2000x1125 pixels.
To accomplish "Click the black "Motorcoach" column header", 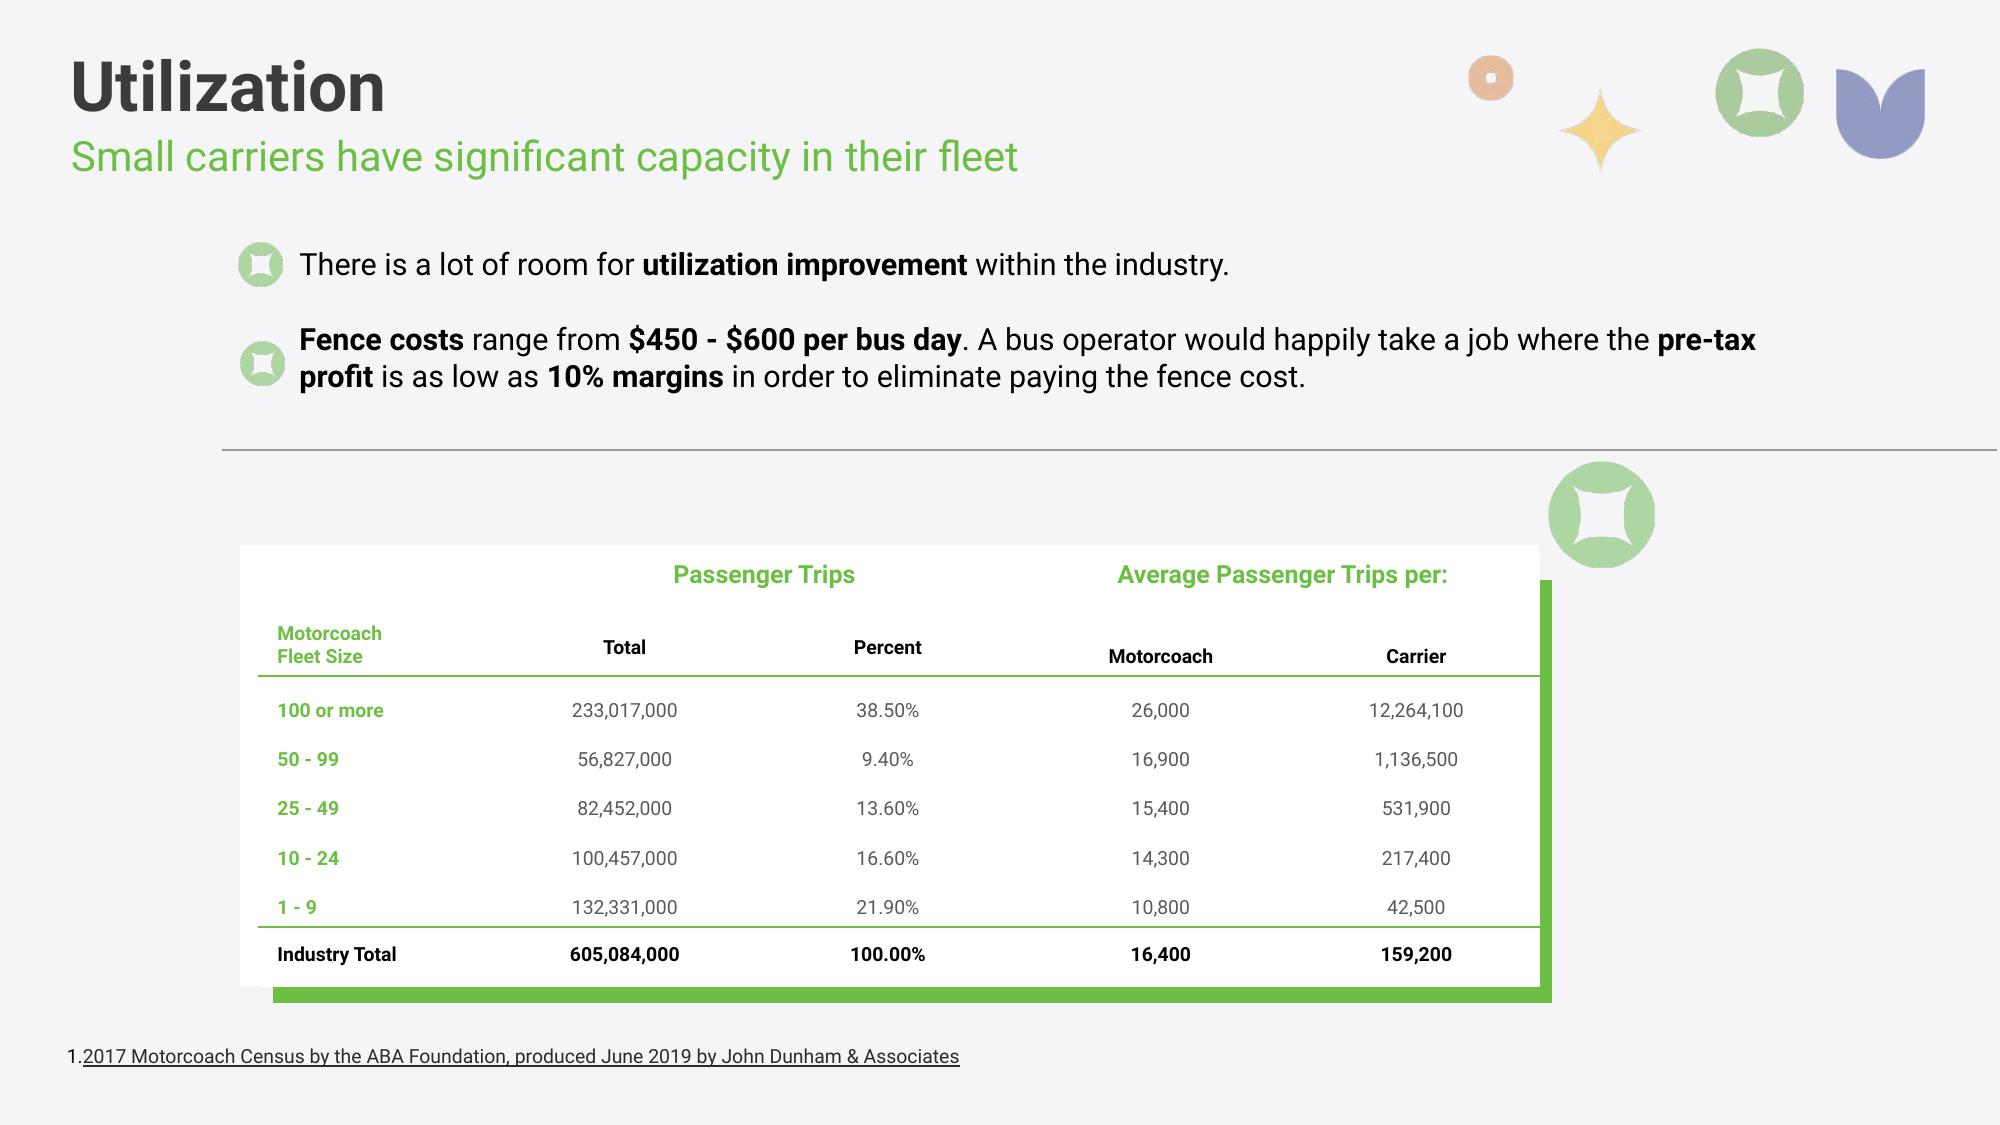I will (1160, 656).
